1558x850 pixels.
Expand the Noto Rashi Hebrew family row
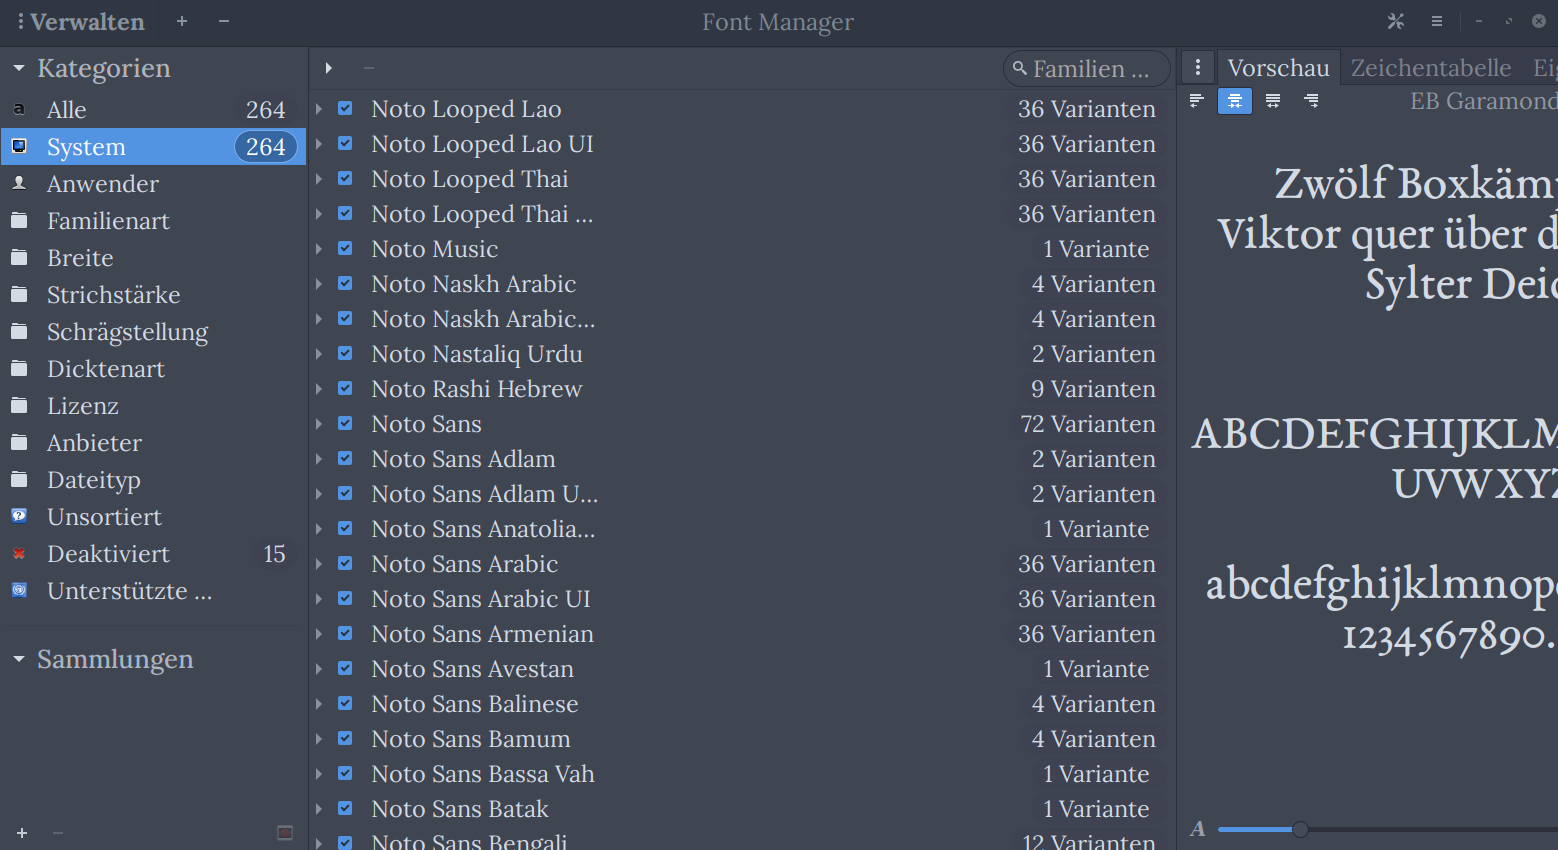click(x=318, y=388)
